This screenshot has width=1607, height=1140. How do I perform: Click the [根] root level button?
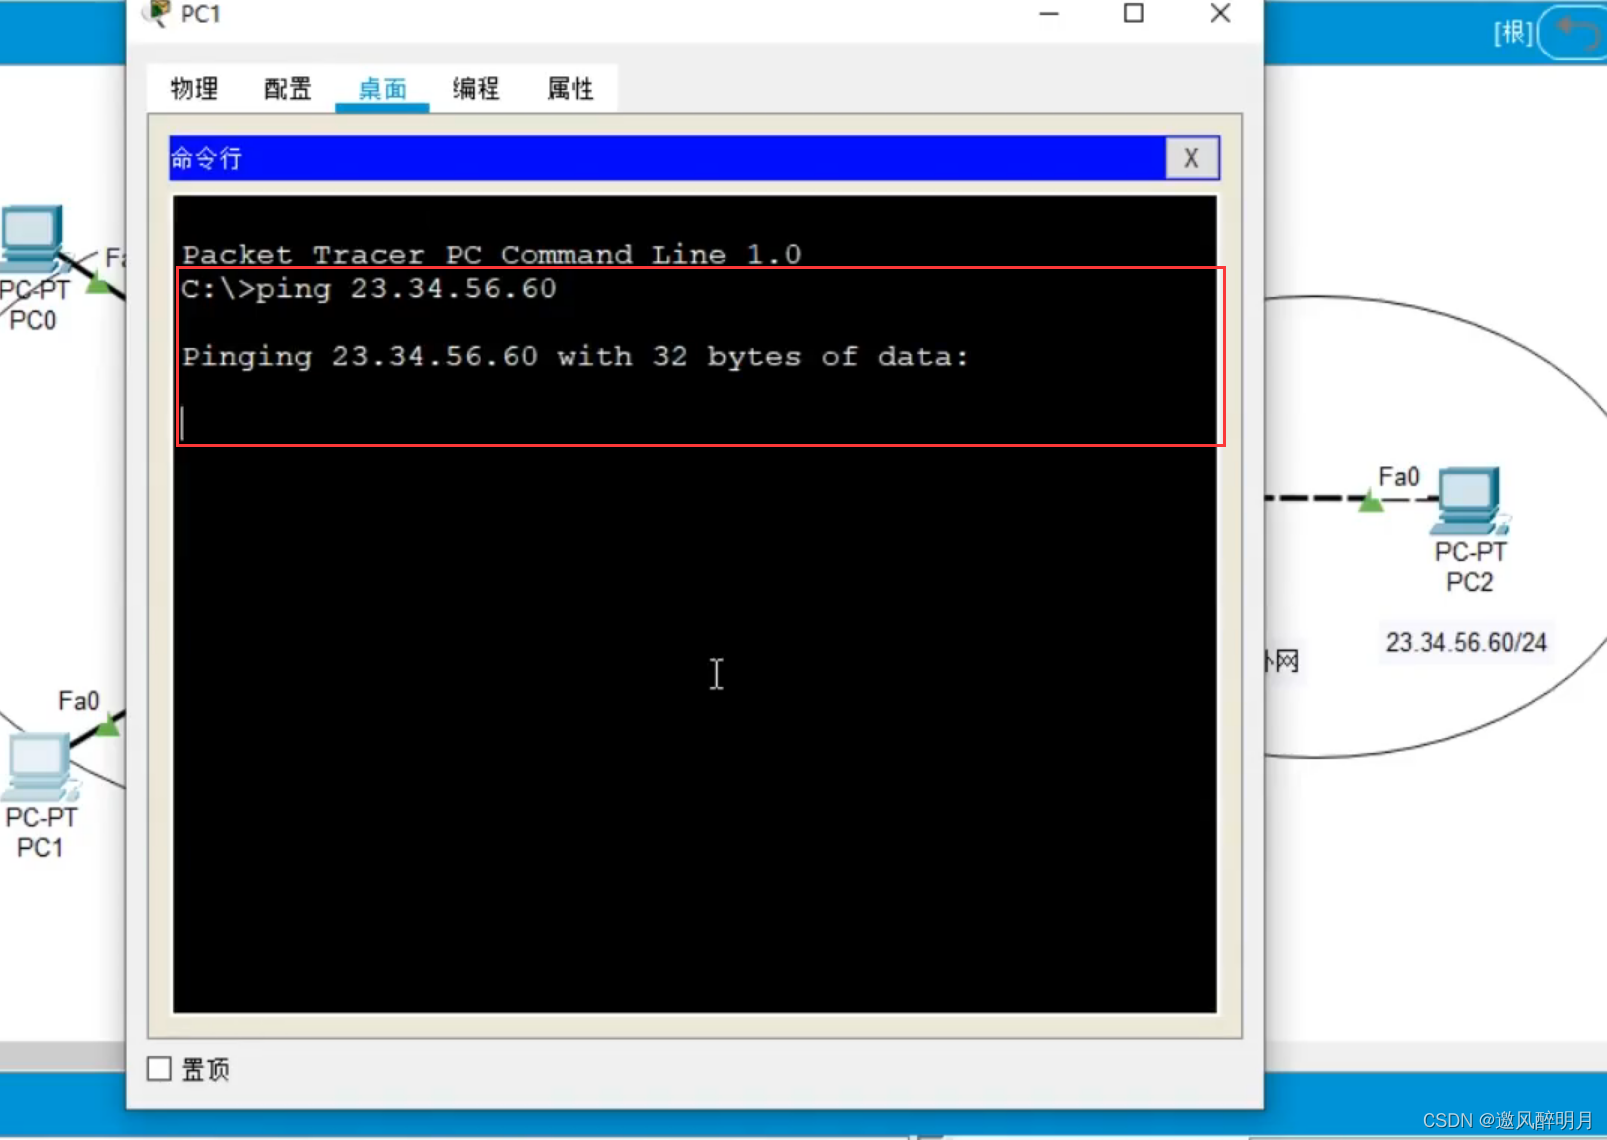[1512, 33]
